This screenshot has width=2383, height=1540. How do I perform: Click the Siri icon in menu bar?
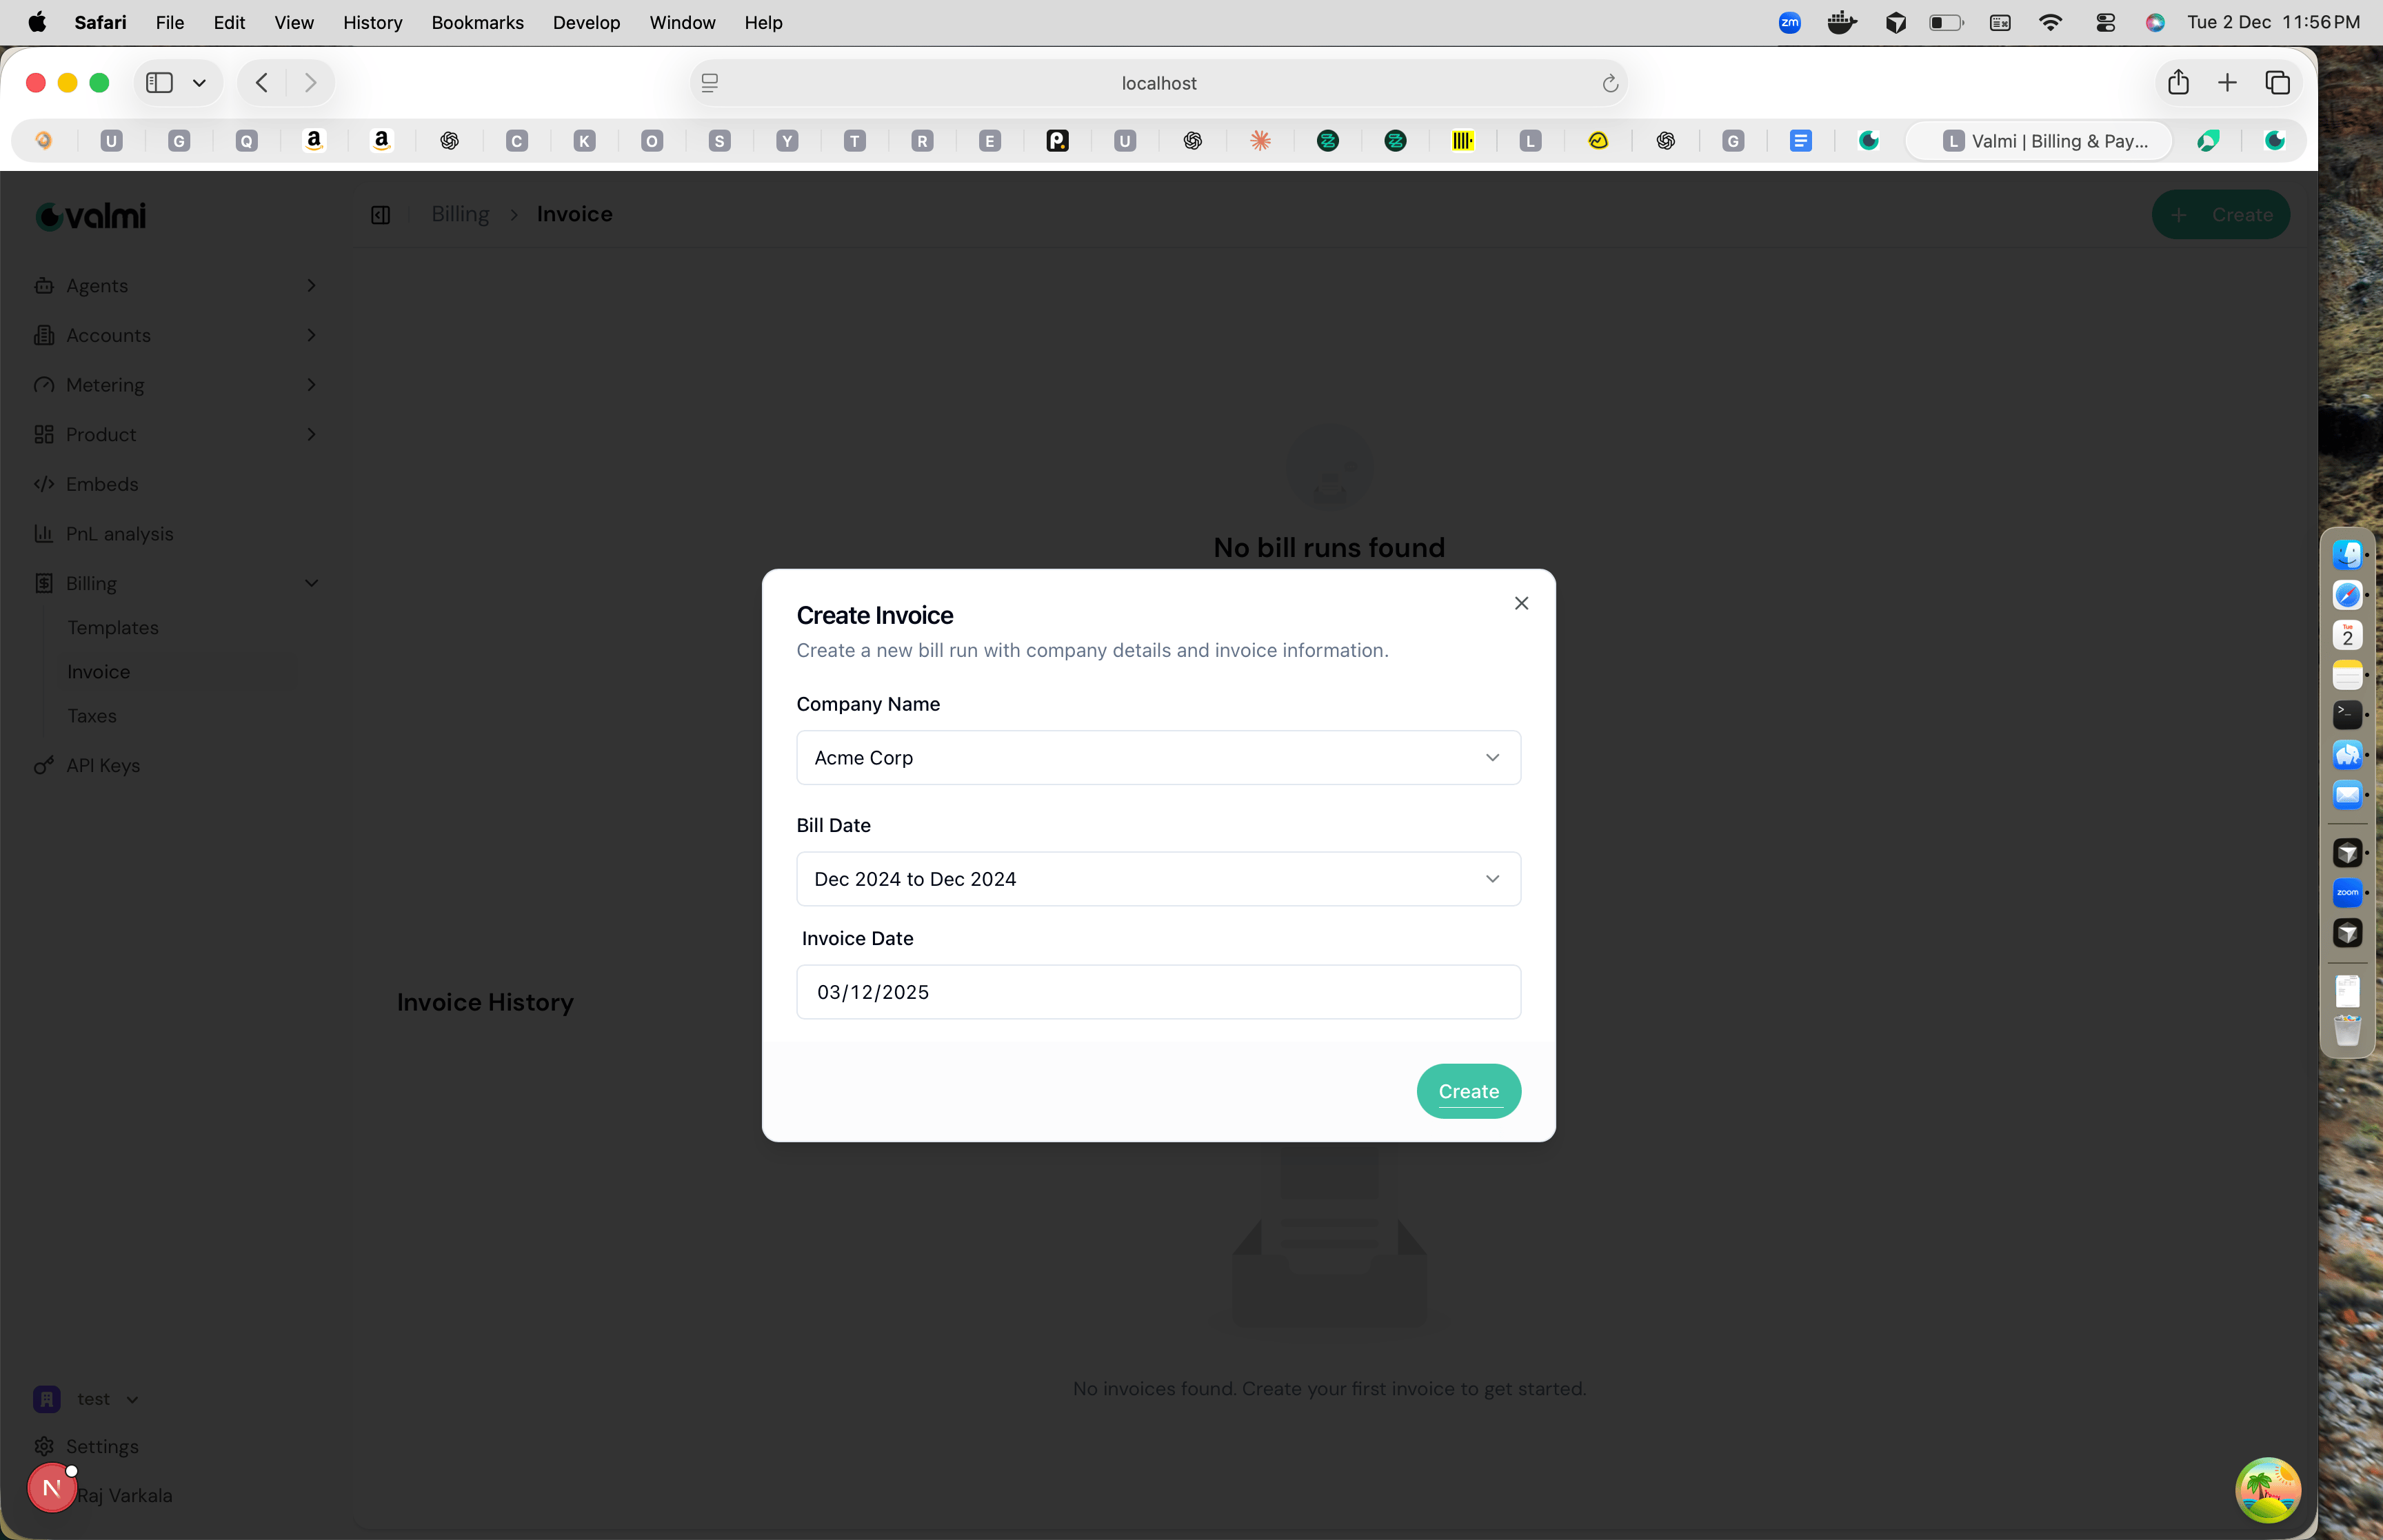pos(2155,22)
